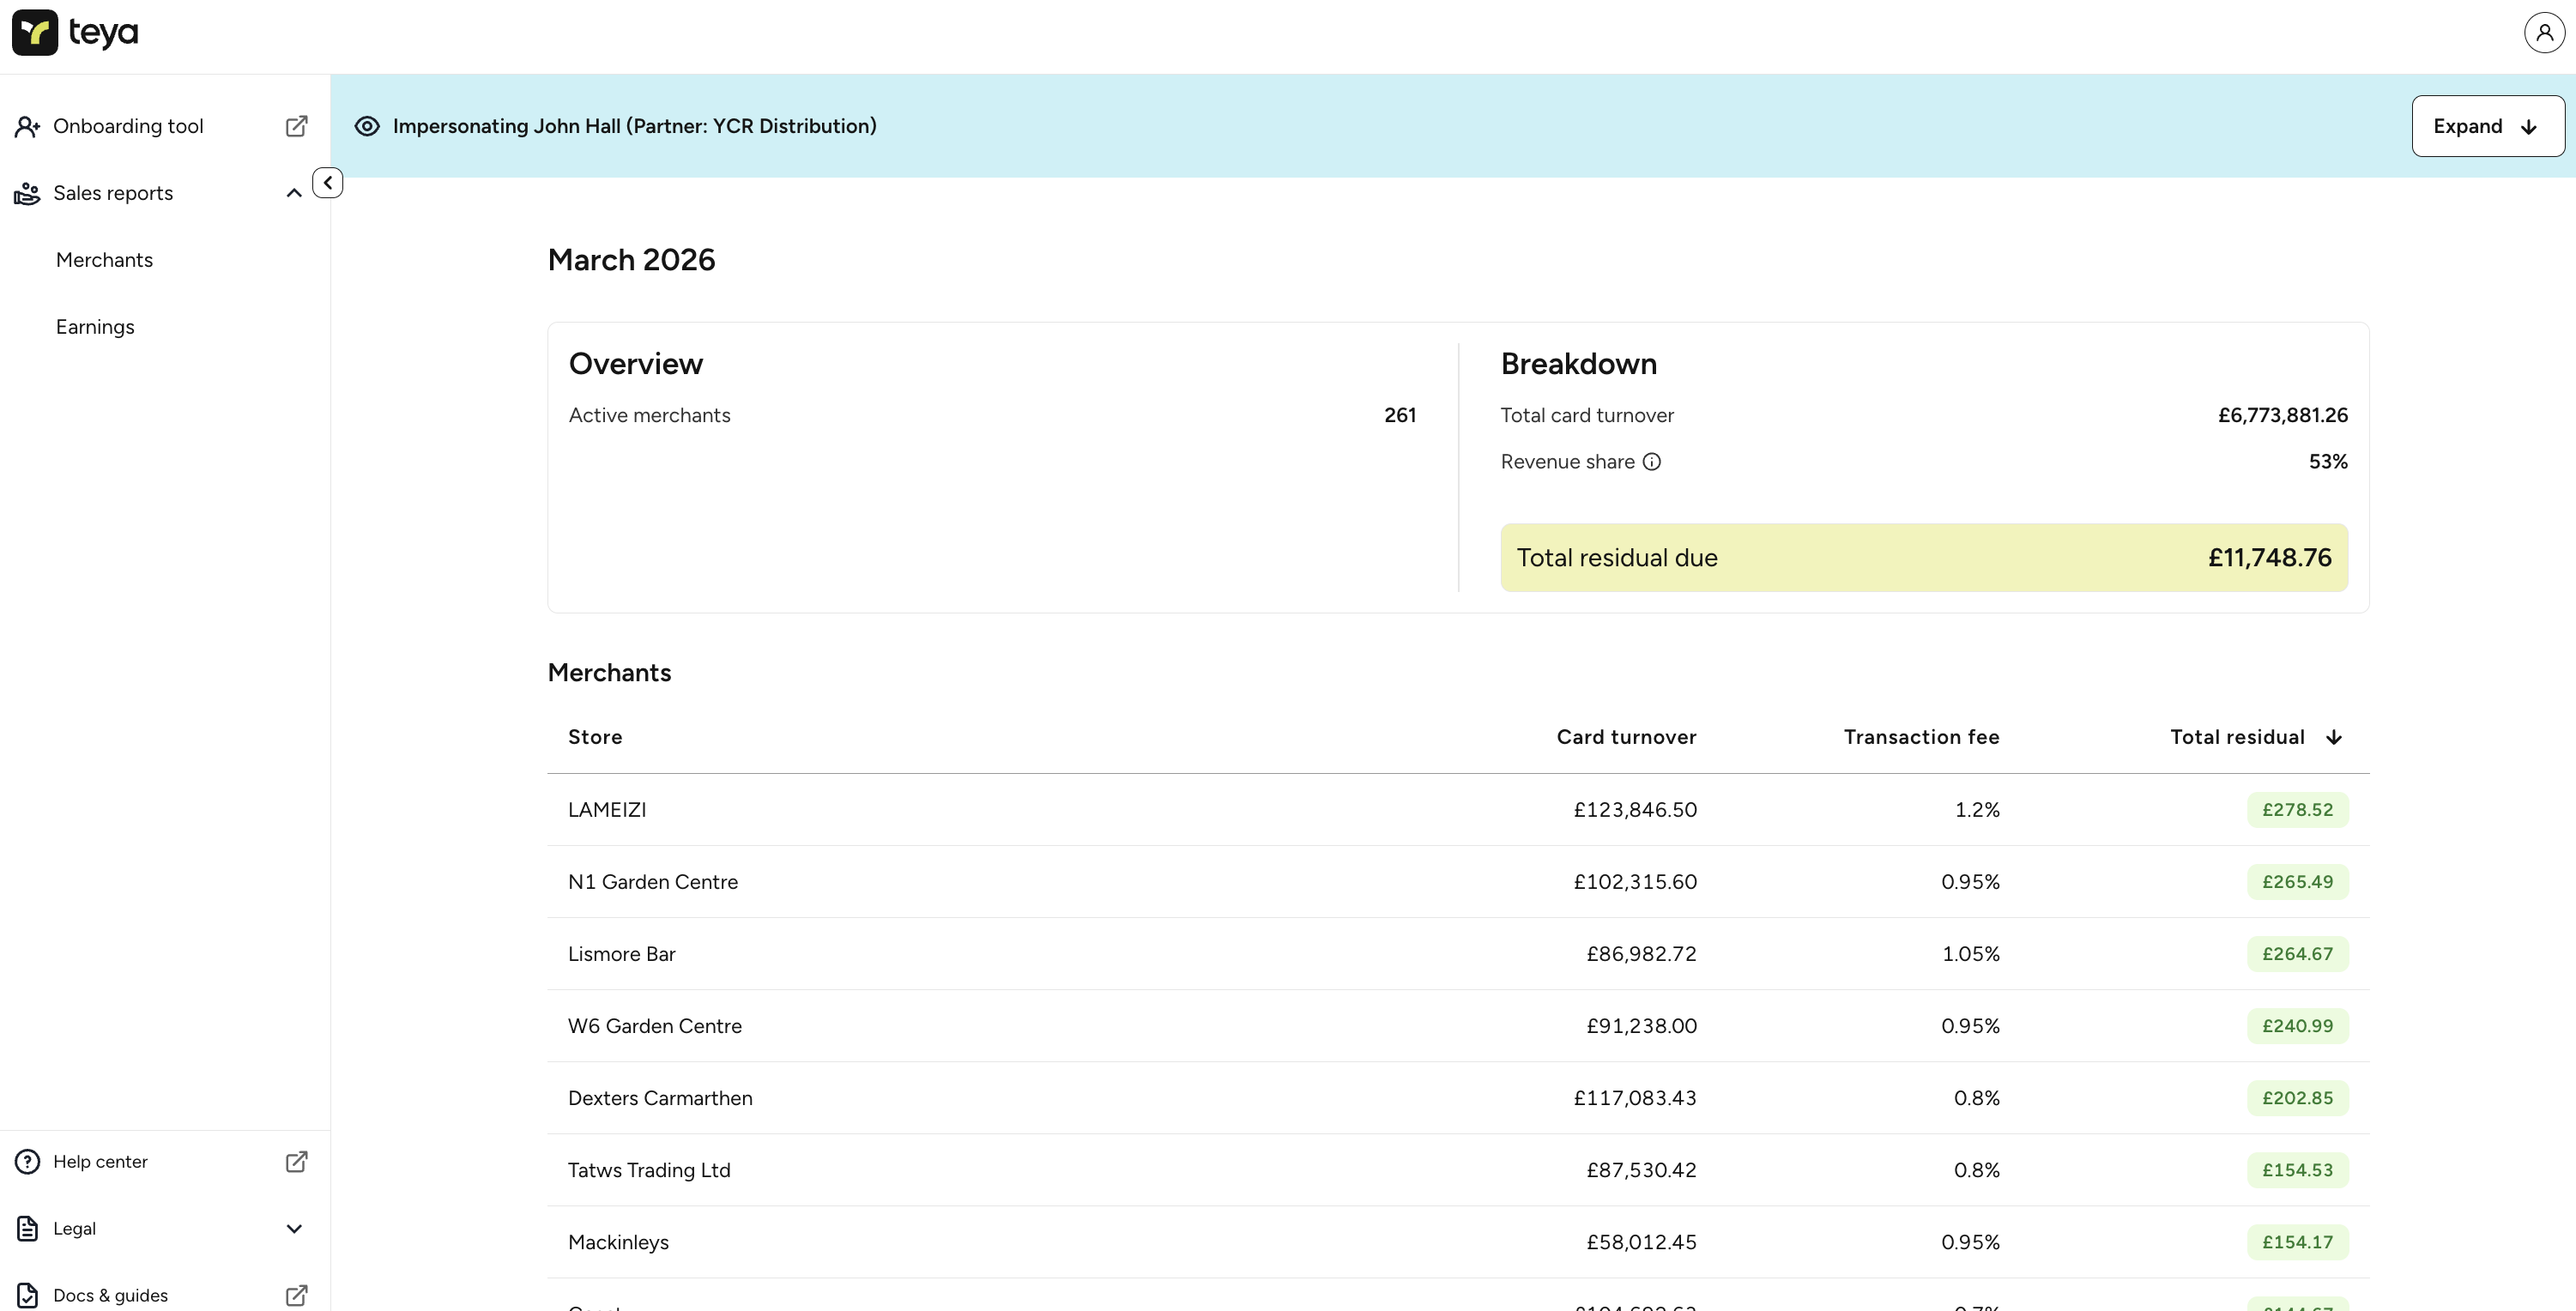The height and width of the screenshot is (1311, 2576).
Task: Collapse the sidebar with the arrow button
Action: [328, 183]
